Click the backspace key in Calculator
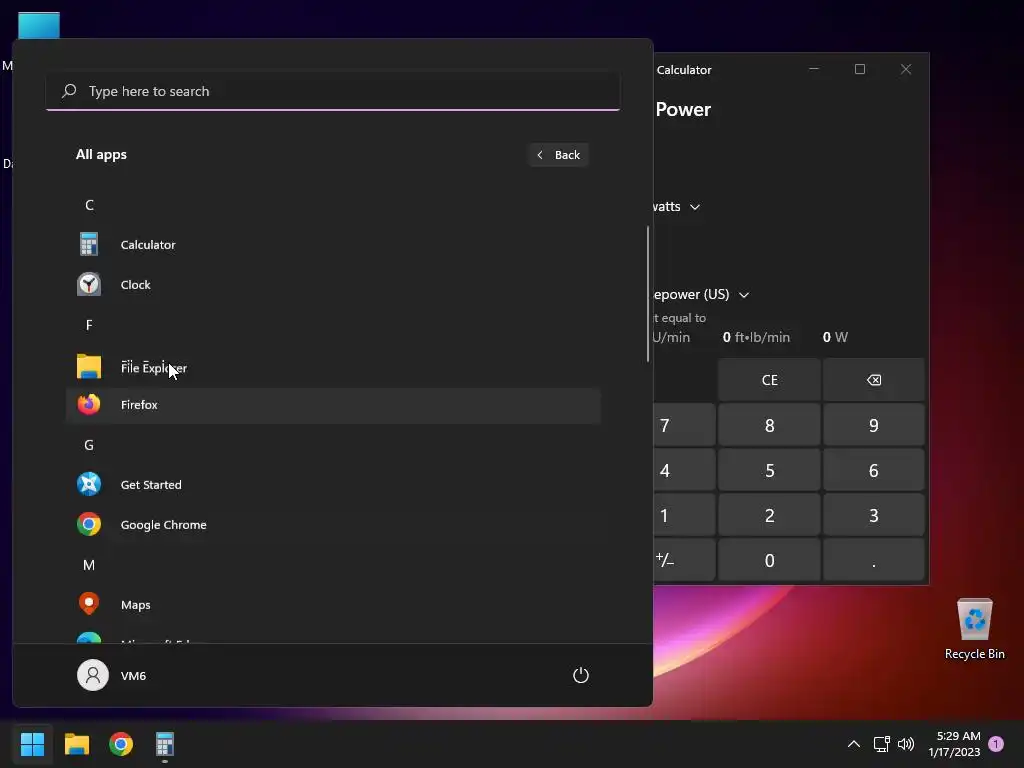 [x=874, y=380]
